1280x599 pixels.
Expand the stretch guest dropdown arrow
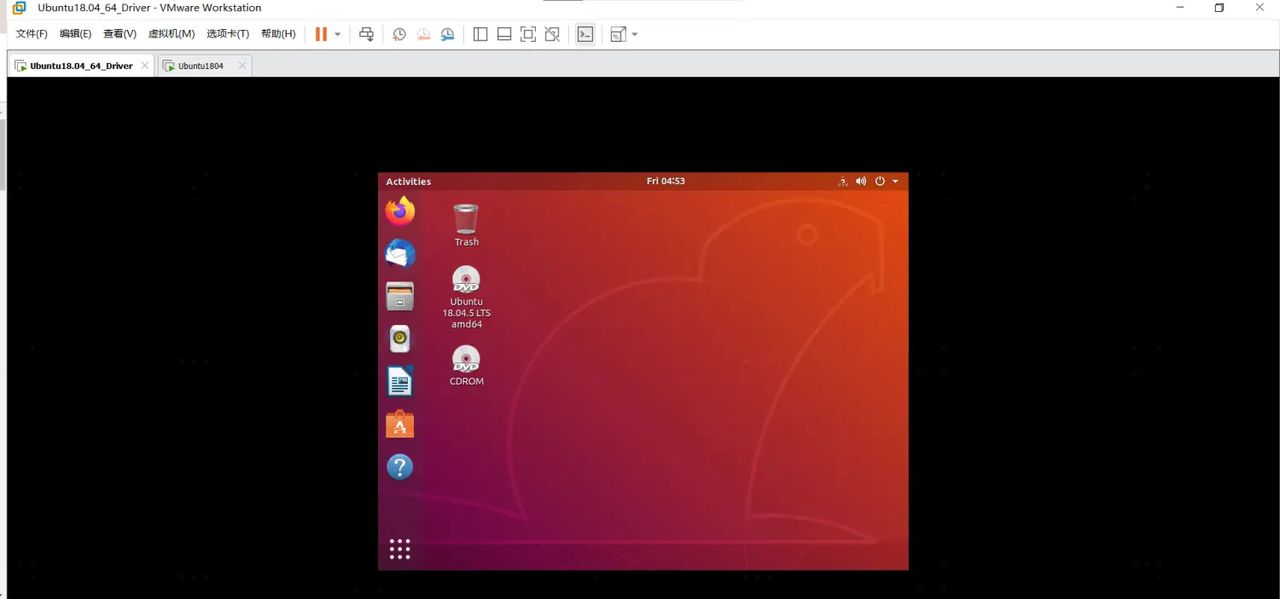pyautogui.click(x=635, y=34)
